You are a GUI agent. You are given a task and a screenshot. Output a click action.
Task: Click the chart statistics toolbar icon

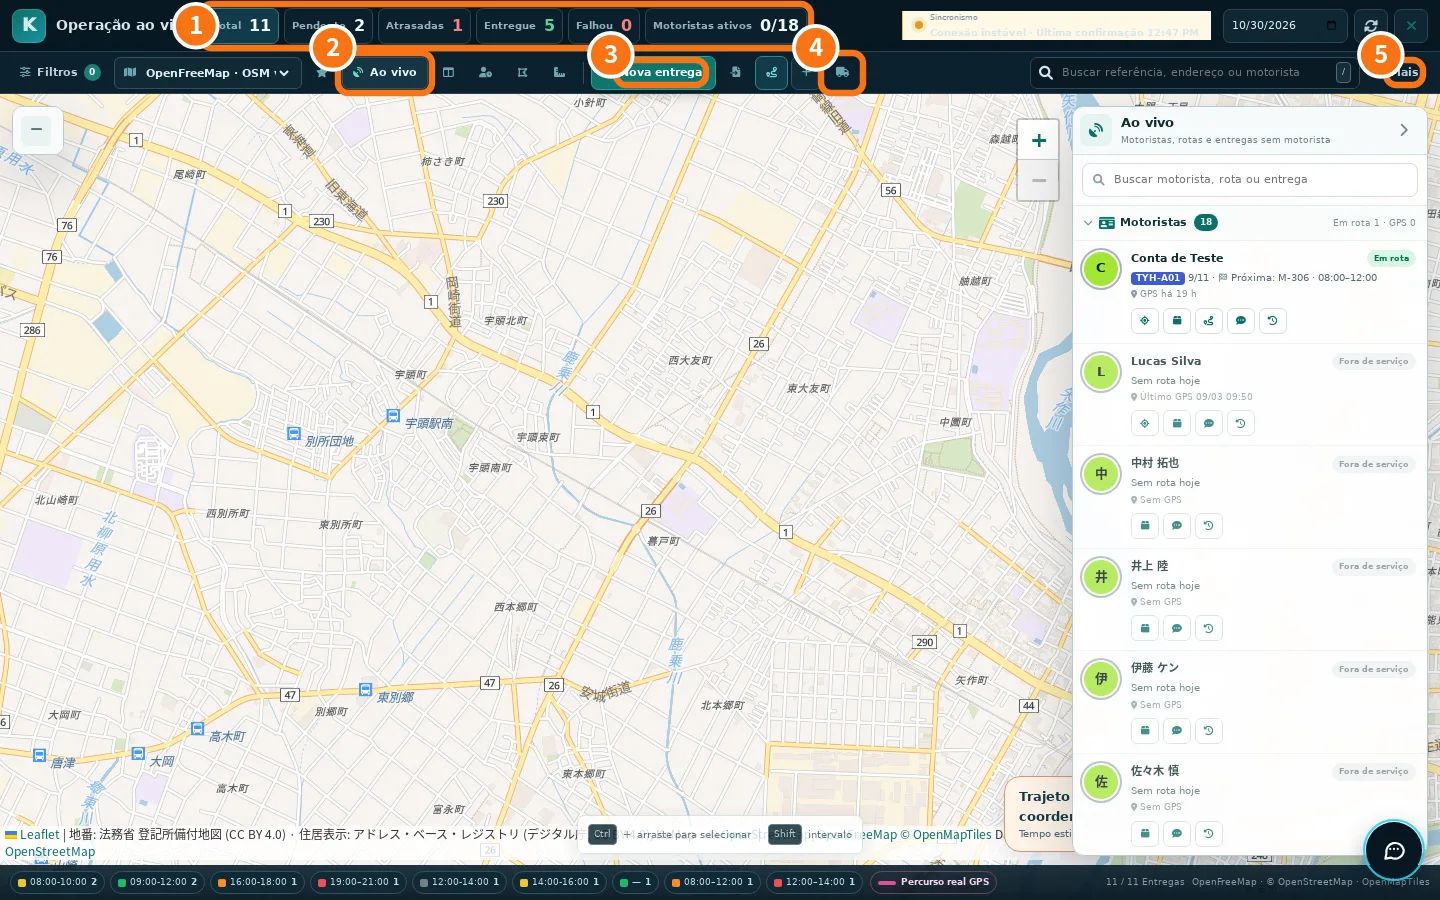coord(559,72)
